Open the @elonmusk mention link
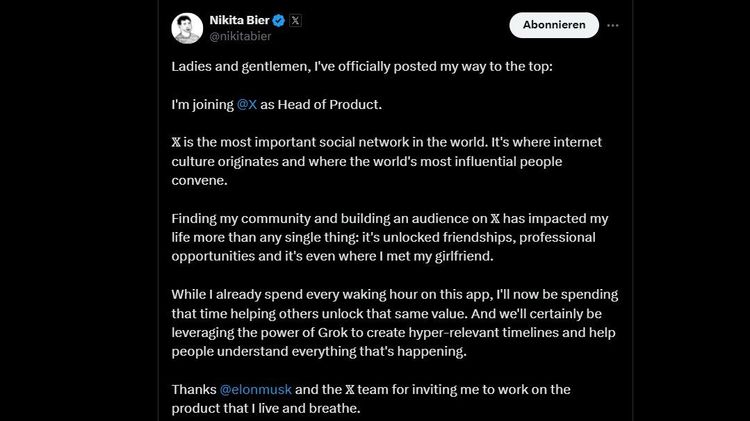The width and height of the screenshot is (750, 421). coord(254,388)
